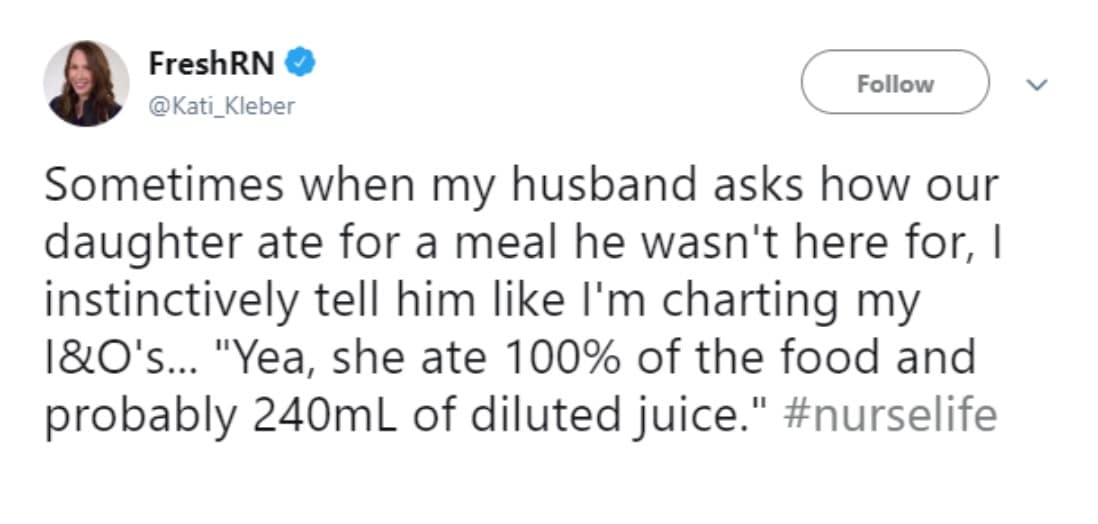
Task: Expand the tweet options chevron
Action: click(x=1038, y=85)
